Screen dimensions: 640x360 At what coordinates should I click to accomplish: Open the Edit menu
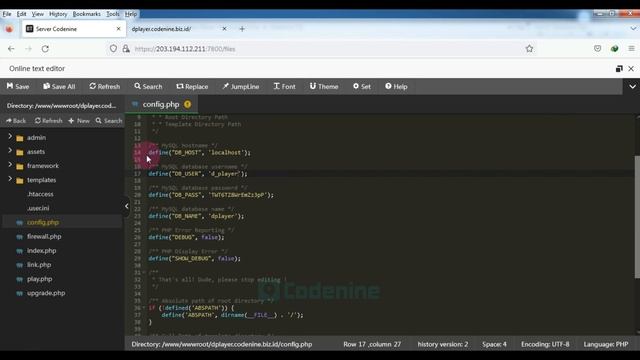point(21,14)
